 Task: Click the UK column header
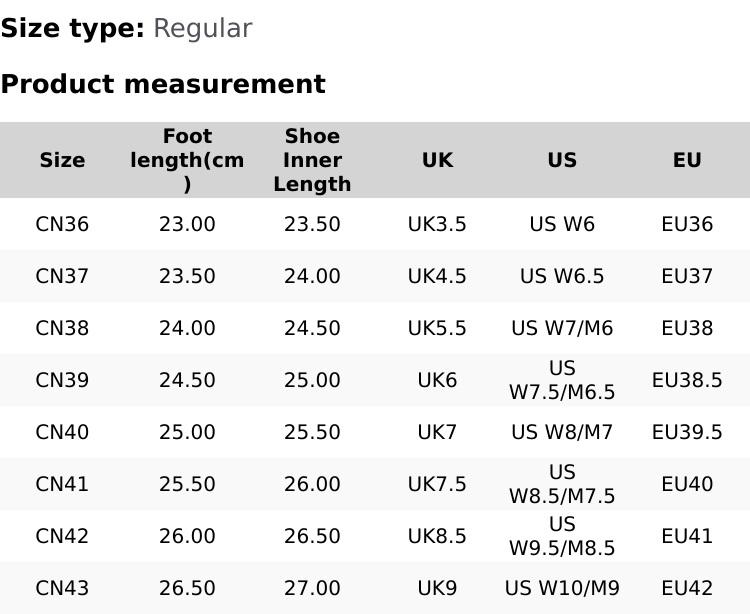pyautogui.click(x=437, y=160)
